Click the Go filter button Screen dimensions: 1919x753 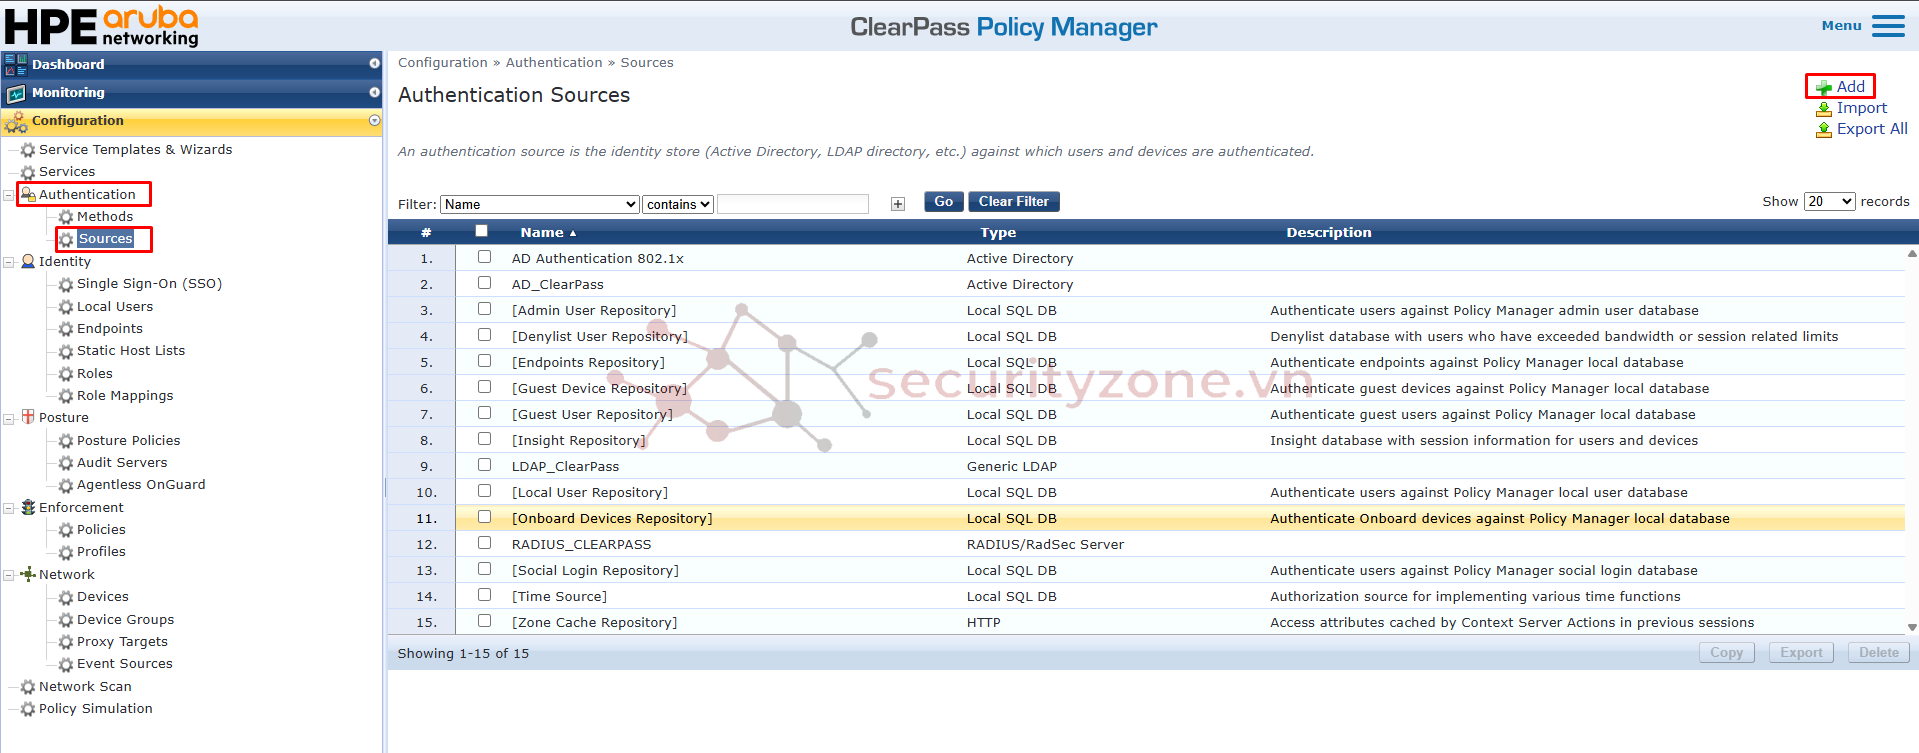[x=943, y=201]
